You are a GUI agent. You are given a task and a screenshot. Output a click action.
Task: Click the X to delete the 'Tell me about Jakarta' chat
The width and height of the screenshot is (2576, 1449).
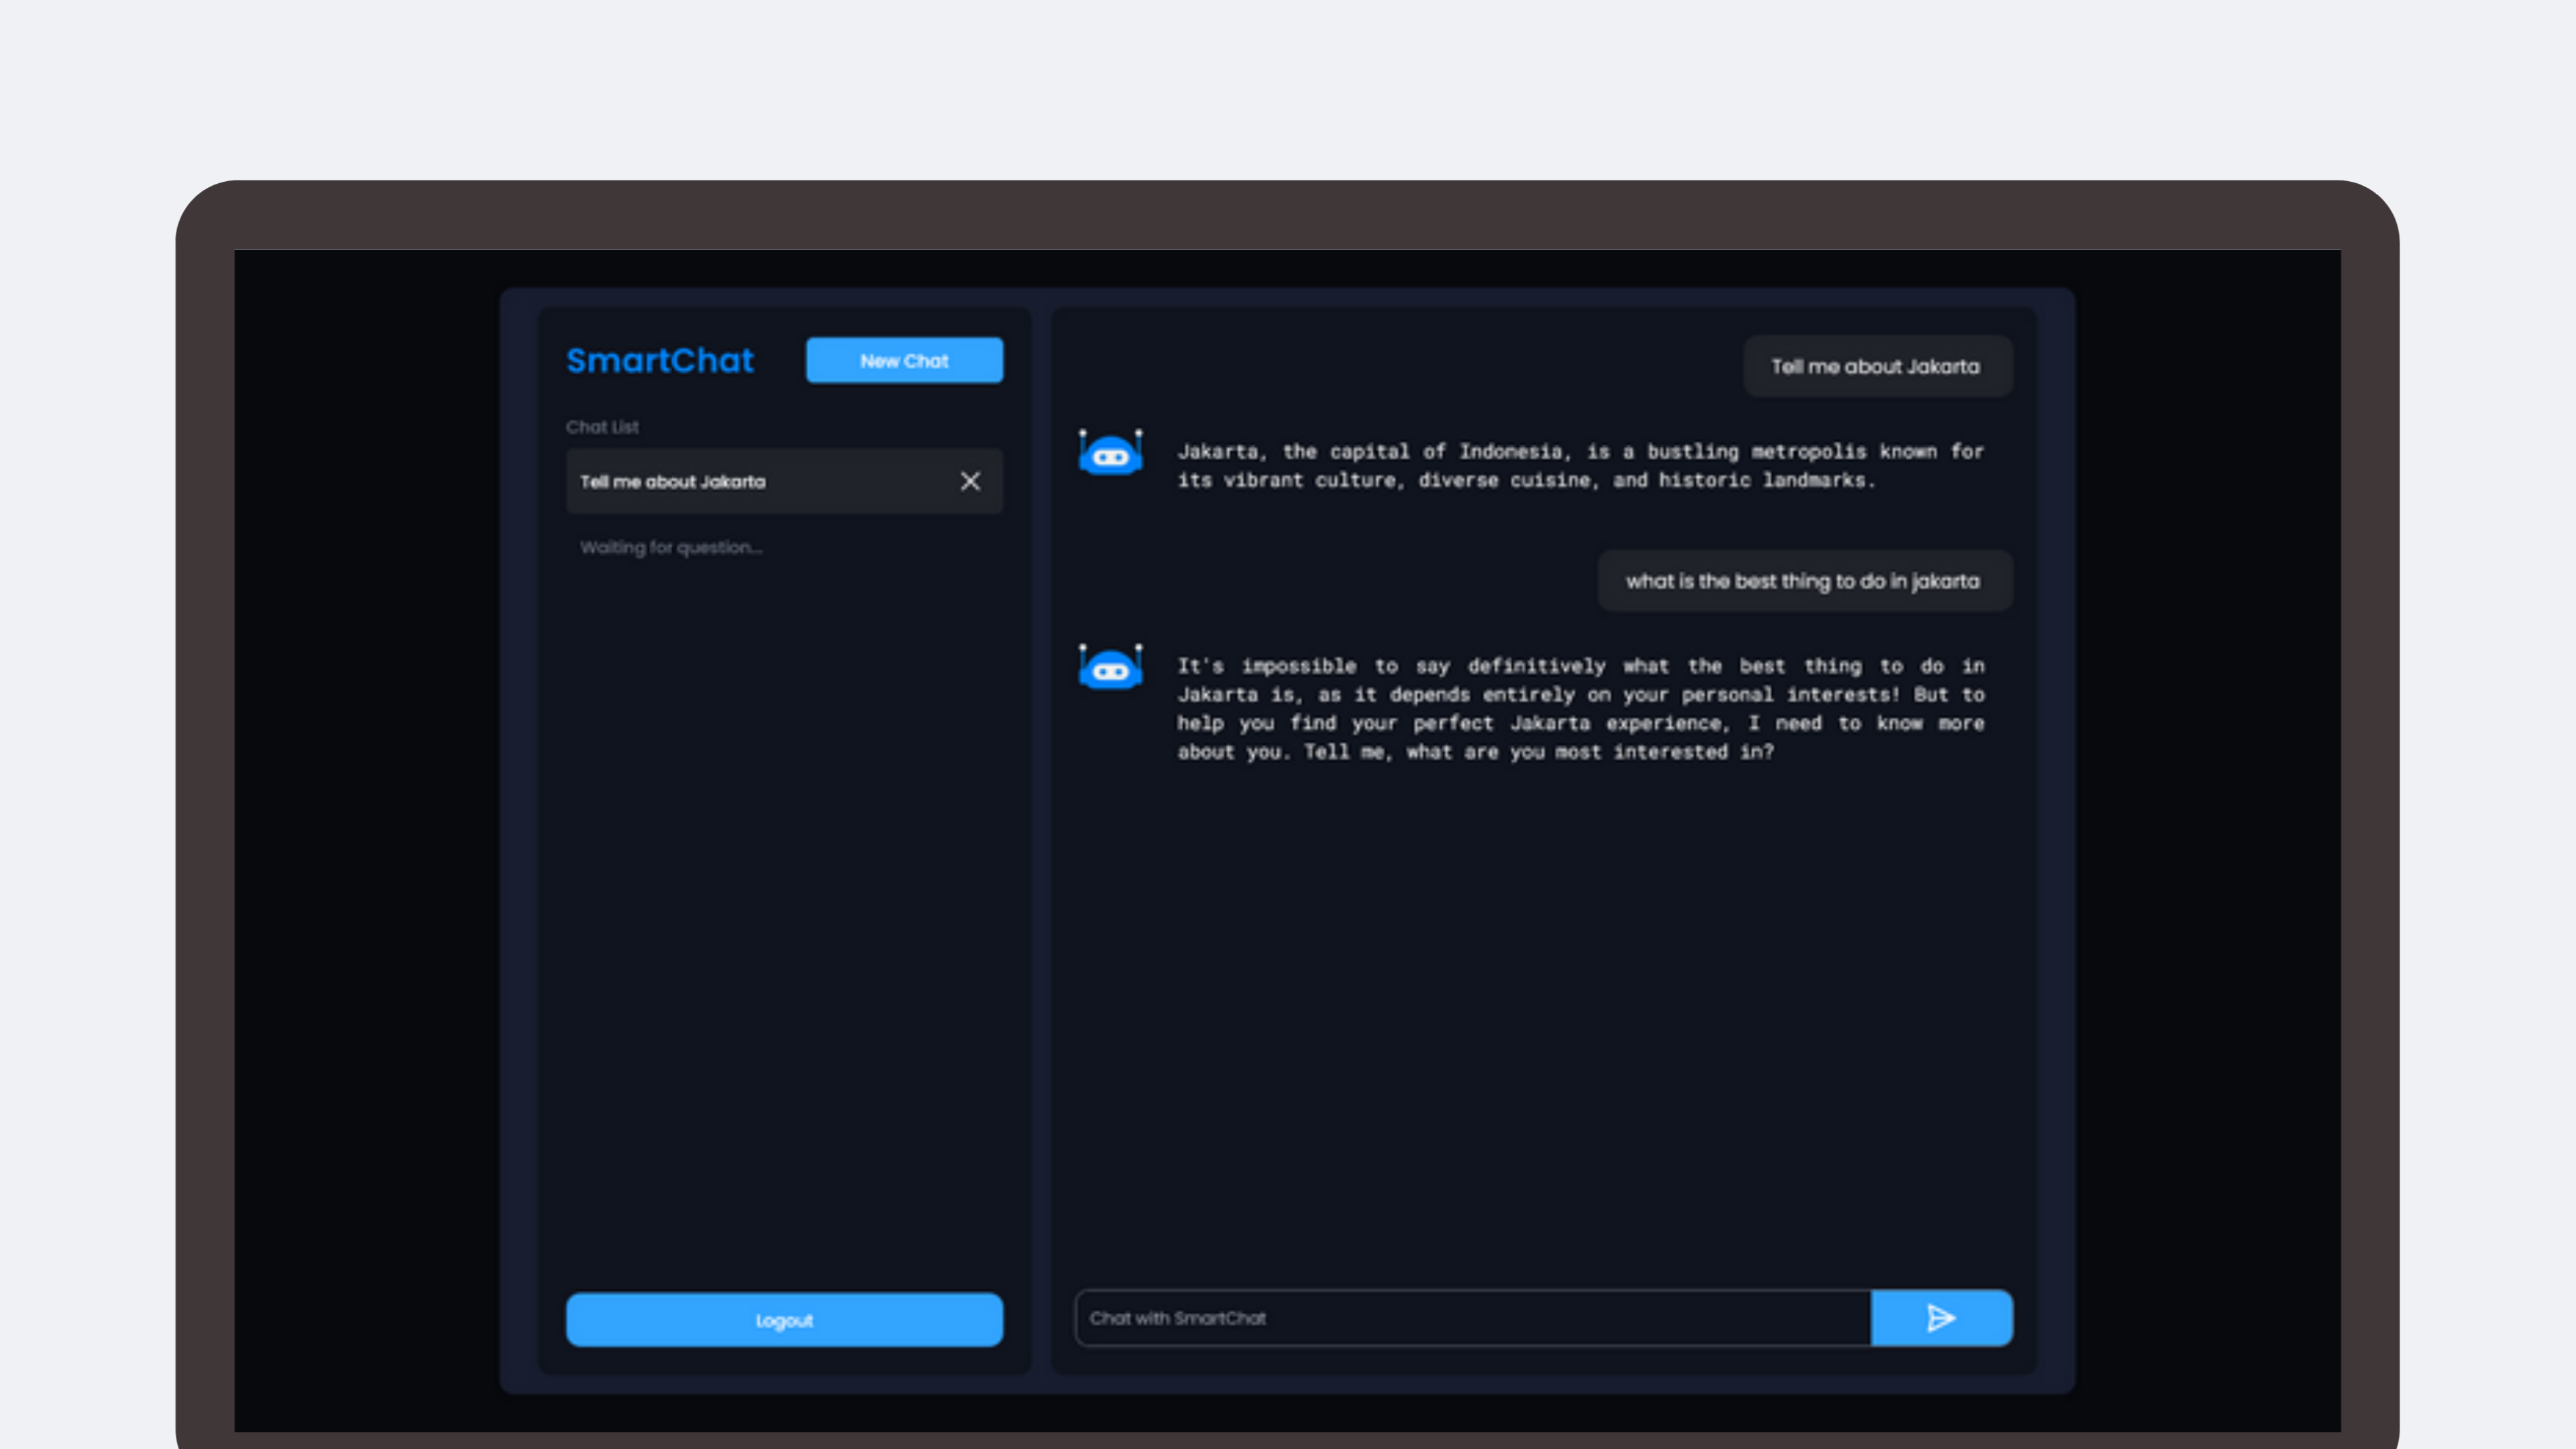[969, 481]
